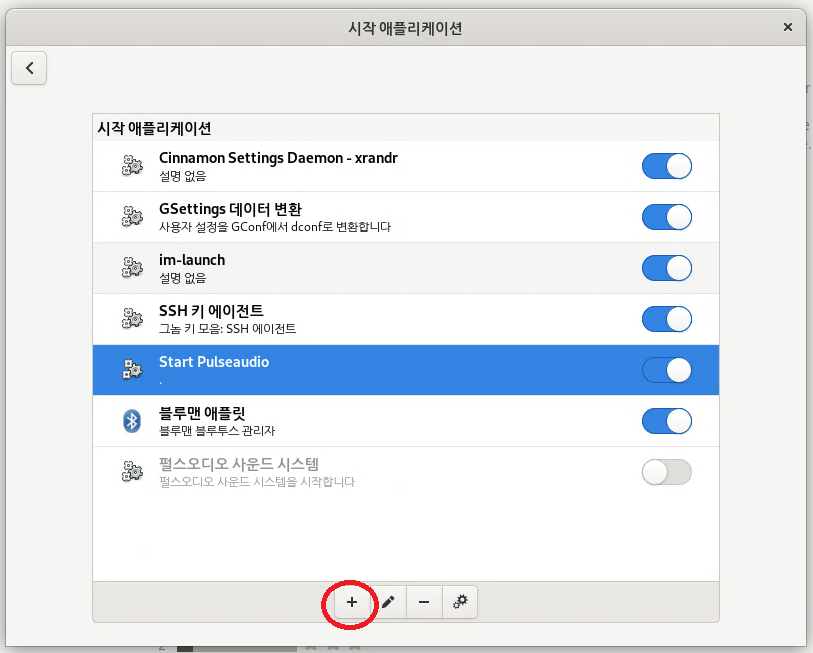The width and height of the screenshot is (813, 653).
Task: Add a new startup application with plus
Action: (x=352, y=602)
